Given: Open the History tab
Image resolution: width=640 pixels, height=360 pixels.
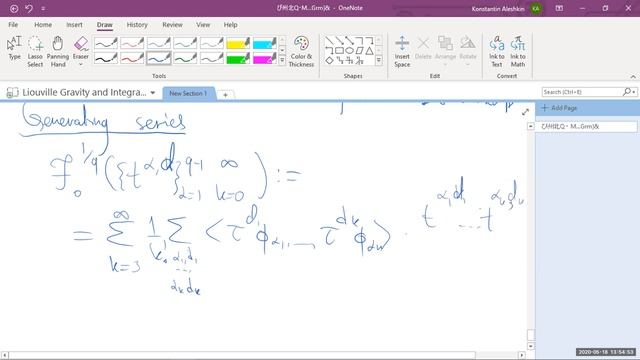Looking at the screenshot, I should pyautogui.click(x=137, y=24).
